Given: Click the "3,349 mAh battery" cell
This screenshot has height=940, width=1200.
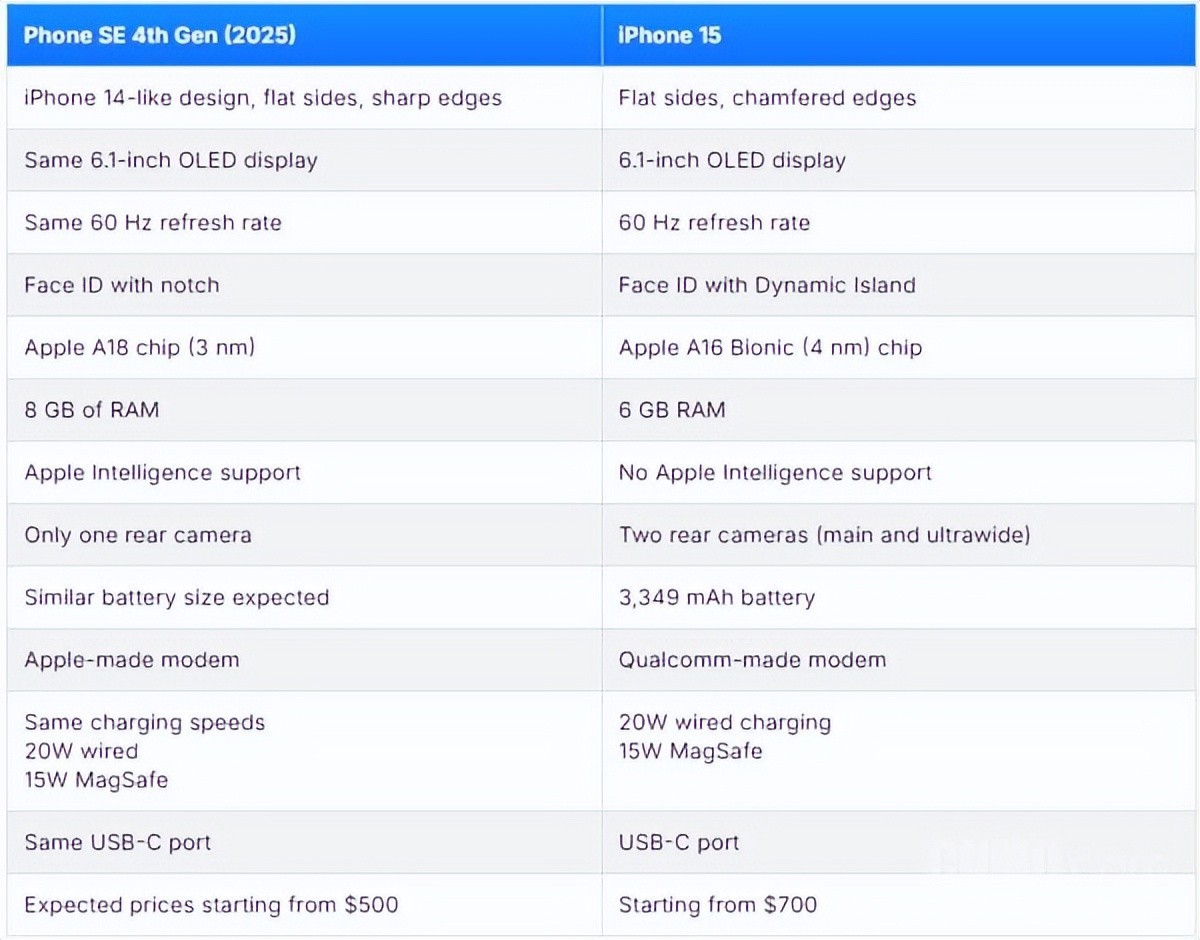Looking at the screenshot, I should (x=716, y=598).
